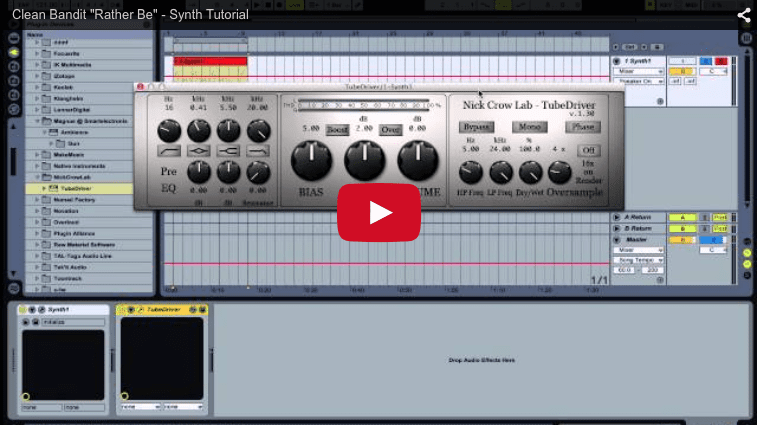Open the second file browser icon in sidebar
This screenshot has width=757, height=425.
click(x=14, y=81)
